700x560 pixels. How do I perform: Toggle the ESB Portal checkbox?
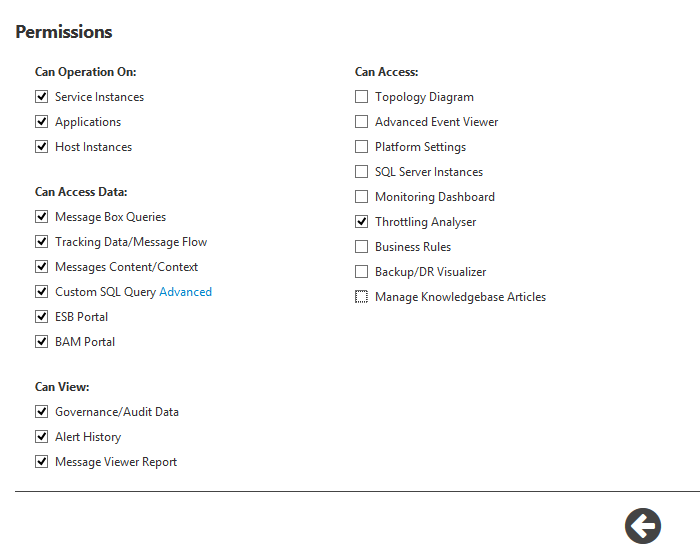point(42,317)
